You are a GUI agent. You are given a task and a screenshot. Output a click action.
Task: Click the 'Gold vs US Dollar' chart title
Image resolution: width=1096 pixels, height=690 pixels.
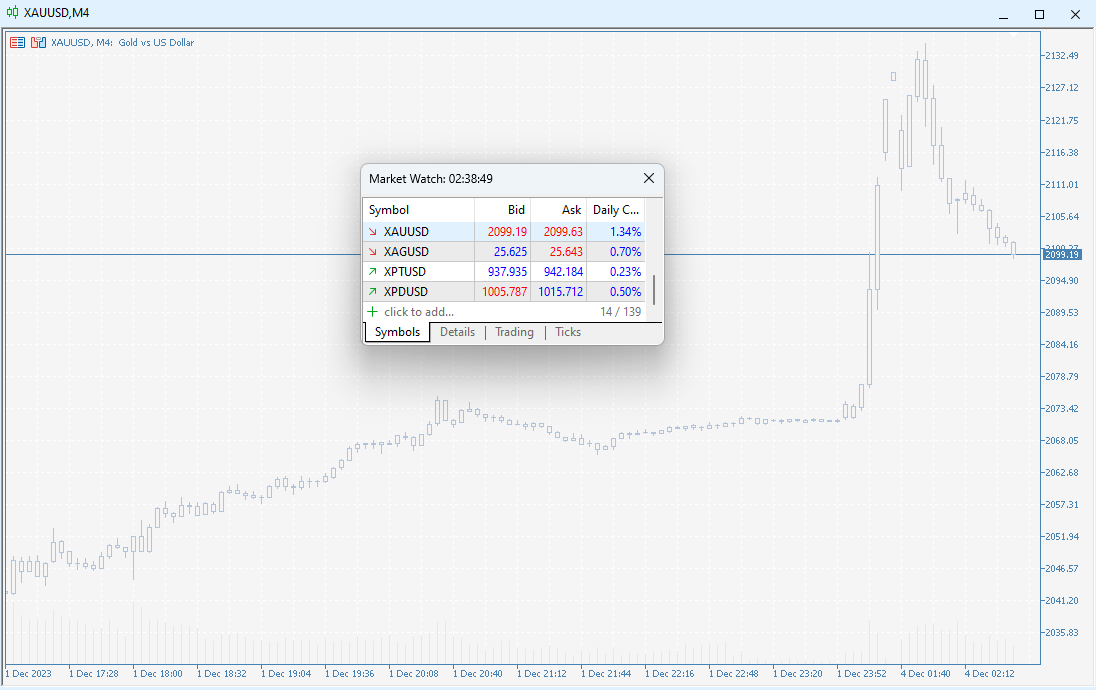click(156, 43)
